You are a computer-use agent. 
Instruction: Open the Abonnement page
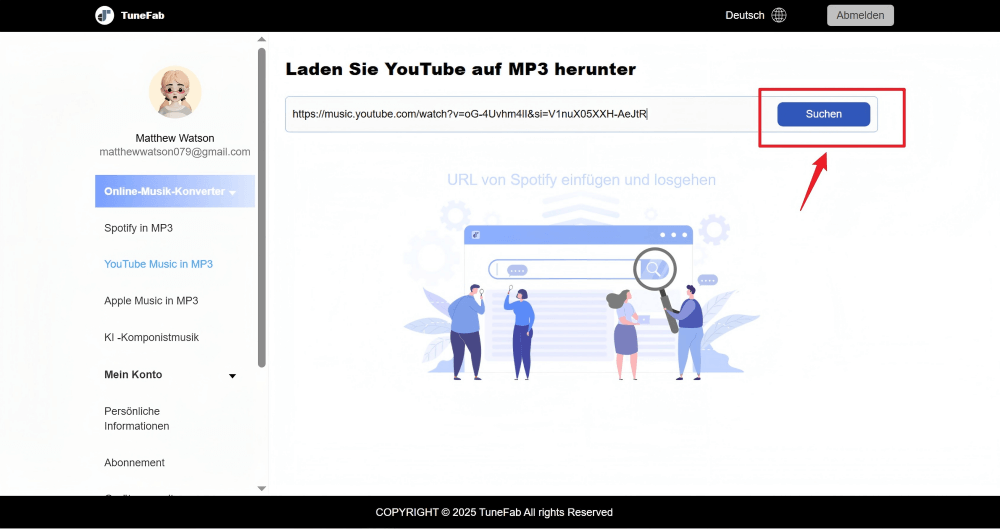pos(134,463)
